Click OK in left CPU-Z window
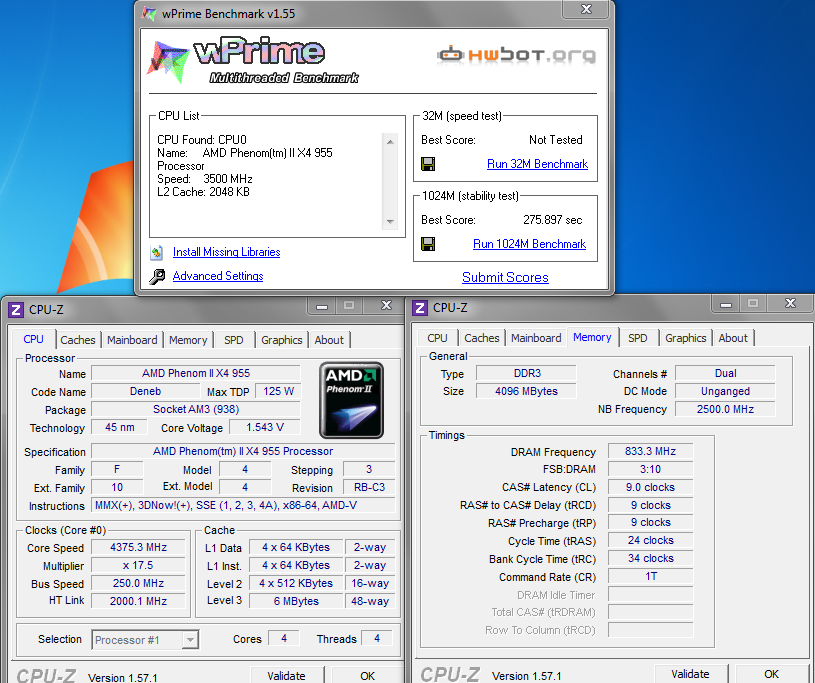815x683 pixels. 367,675
